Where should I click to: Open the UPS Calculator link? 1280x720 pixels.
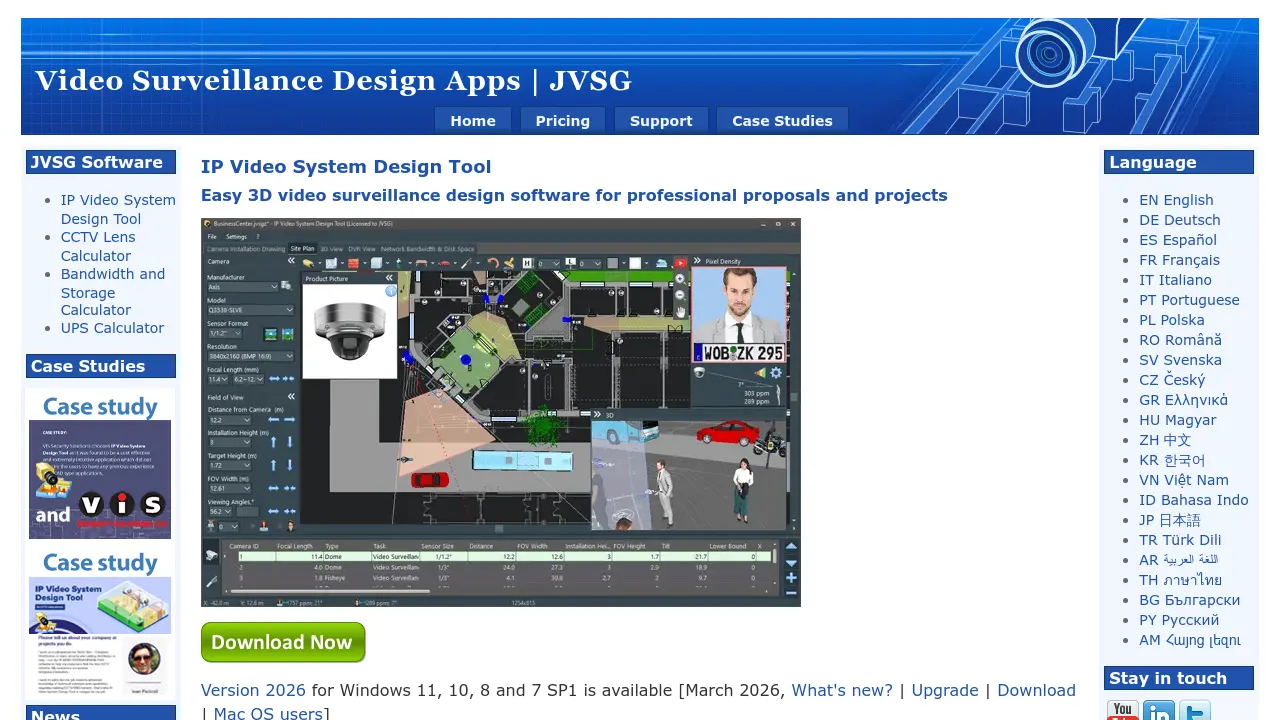112,328
